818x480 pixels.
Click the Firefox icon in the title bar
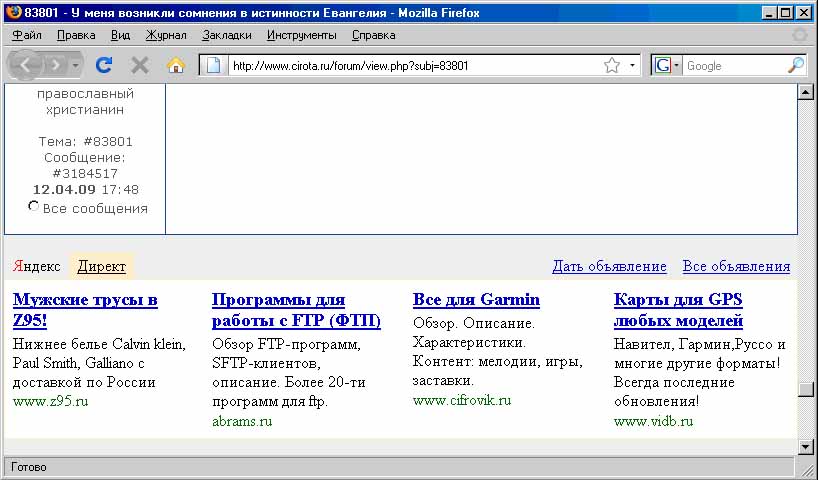tap(14, 13)
